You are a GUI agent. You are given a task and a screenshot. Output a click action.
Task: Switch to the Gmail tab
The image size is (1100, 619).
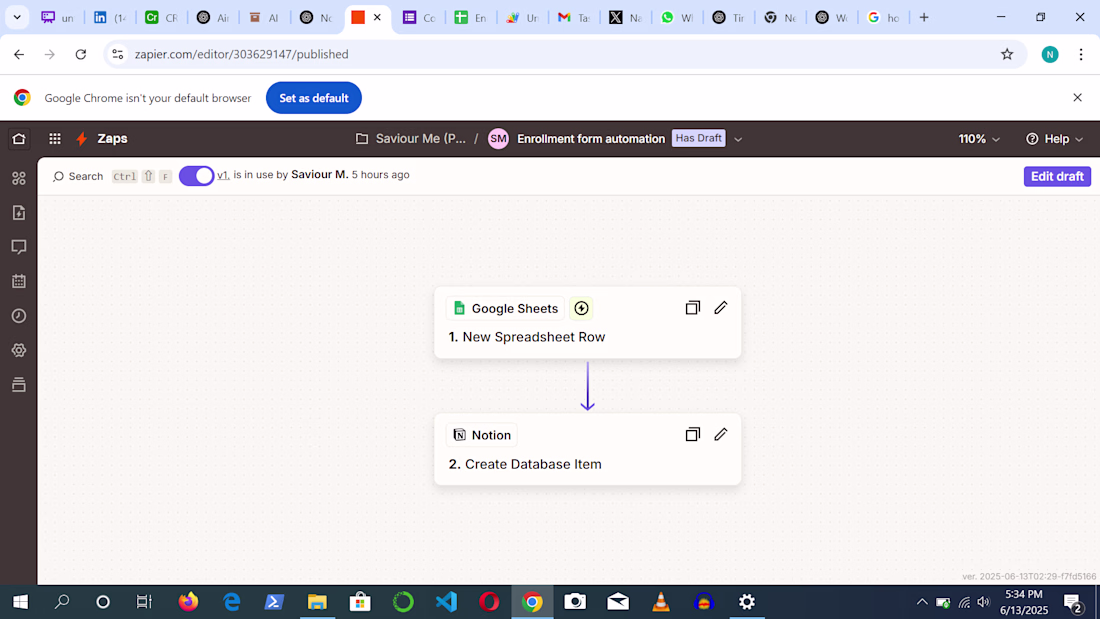point(573,18)
